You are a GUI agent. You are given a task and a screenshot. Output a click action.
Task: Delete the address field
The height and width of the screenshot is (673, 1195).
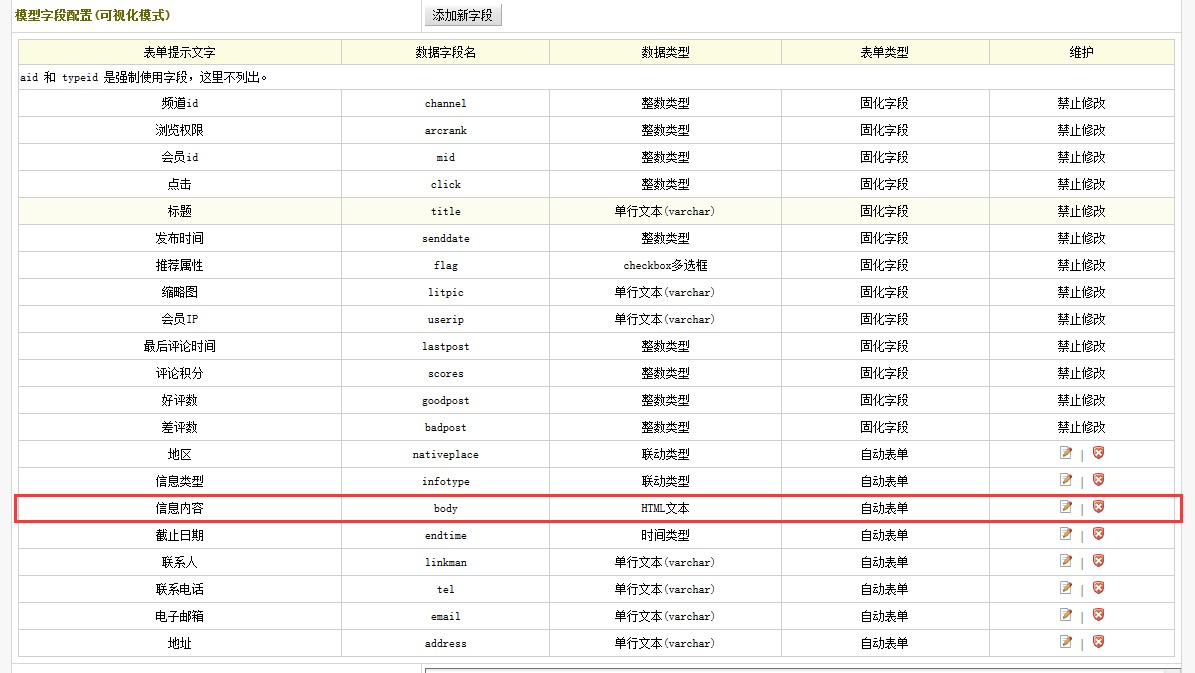(1098, 643)
